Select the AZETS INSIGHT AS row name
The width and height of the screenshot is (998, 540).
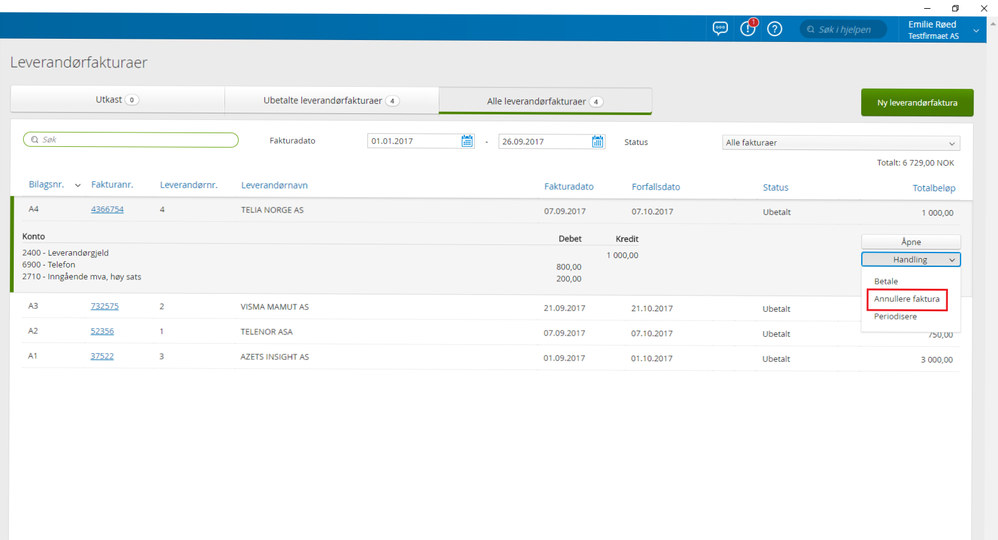click(x=274, y=357)
